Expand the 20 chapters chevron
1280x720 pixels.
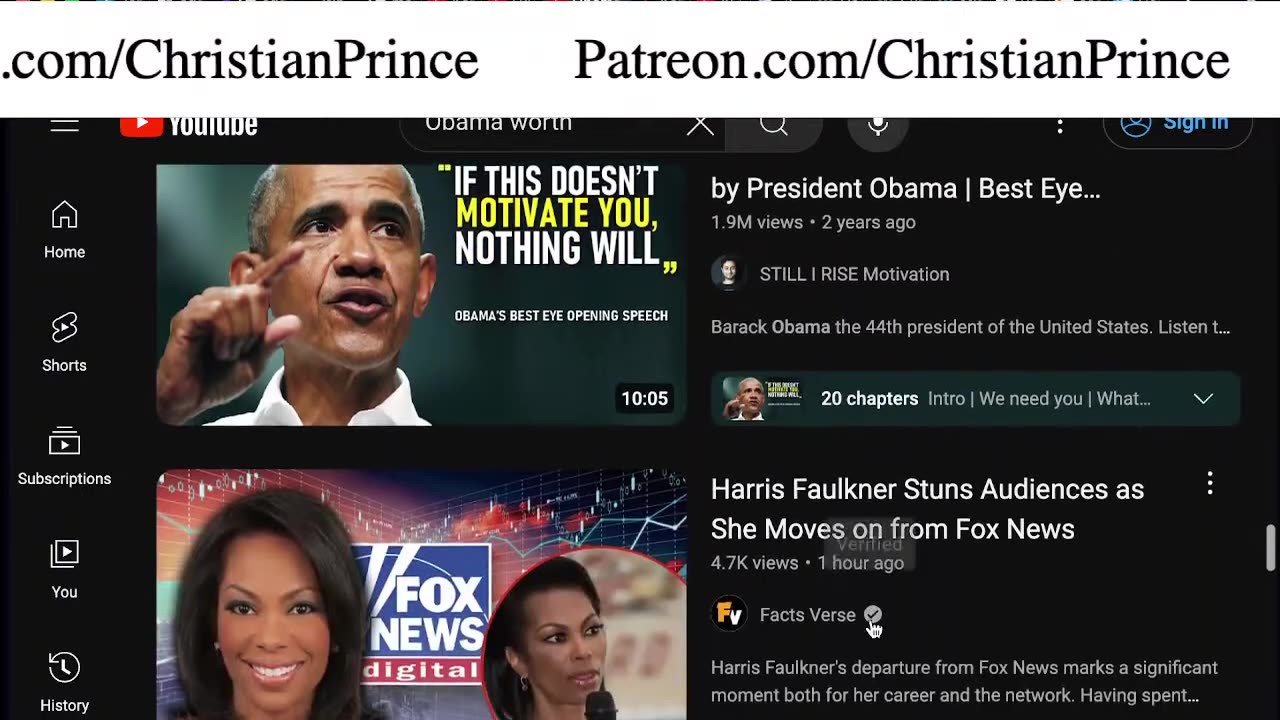coord(1203,399)
